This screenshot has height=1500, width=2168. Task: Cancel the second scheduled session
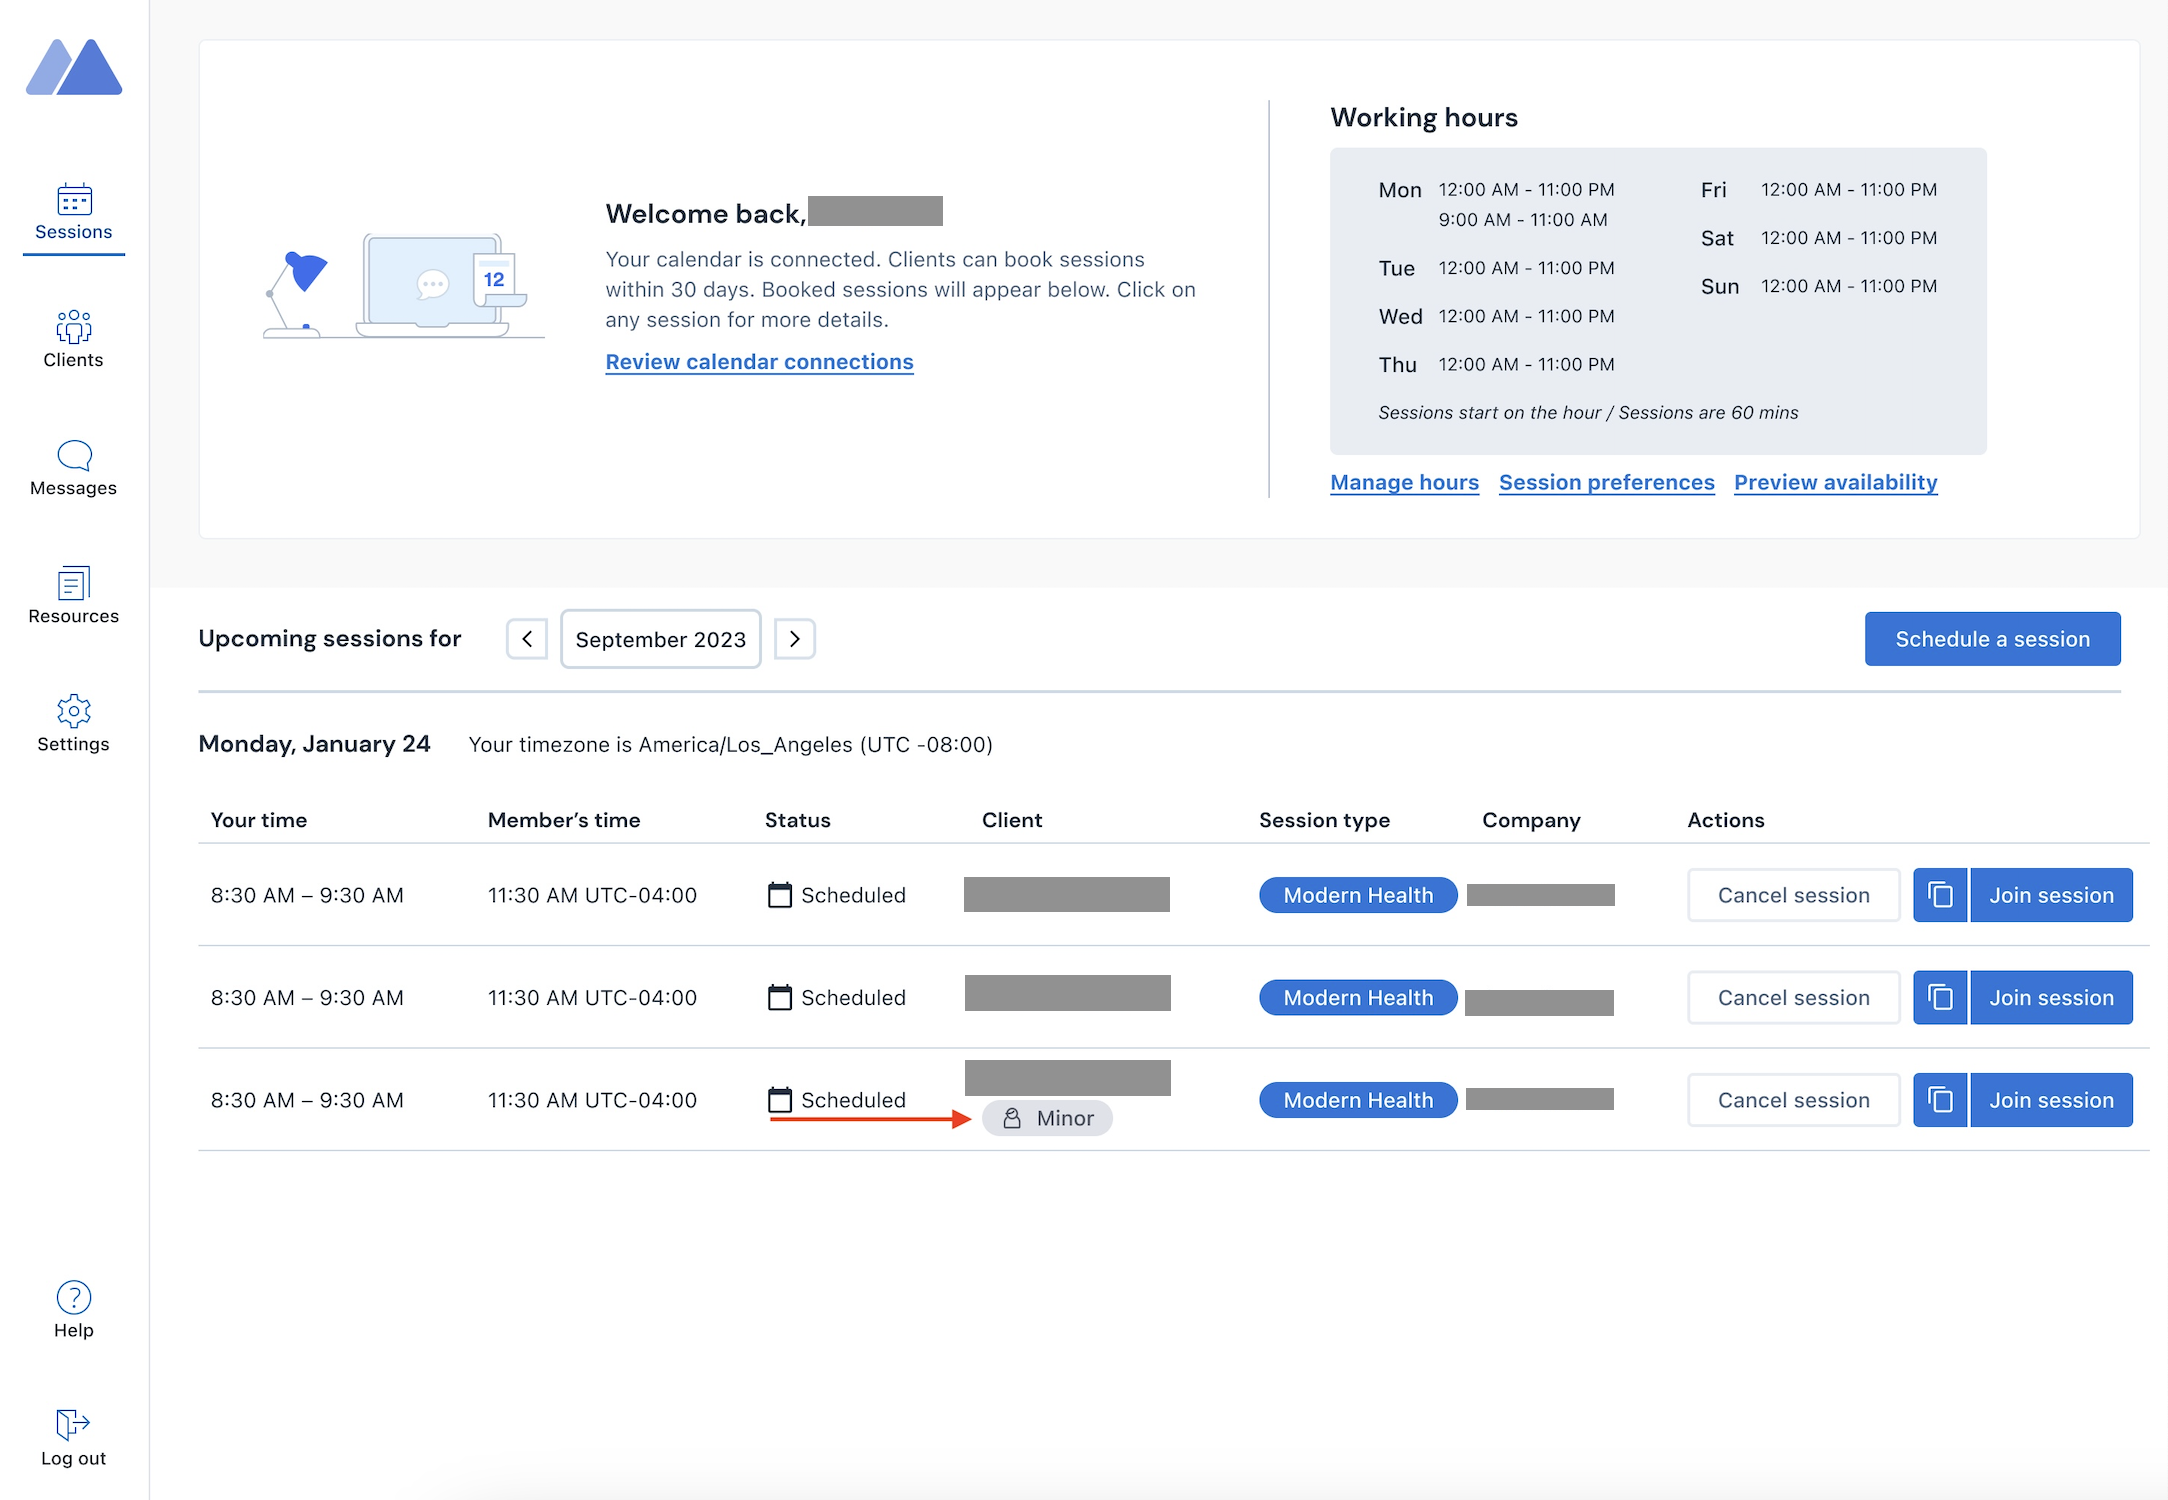pos(1793,998)
